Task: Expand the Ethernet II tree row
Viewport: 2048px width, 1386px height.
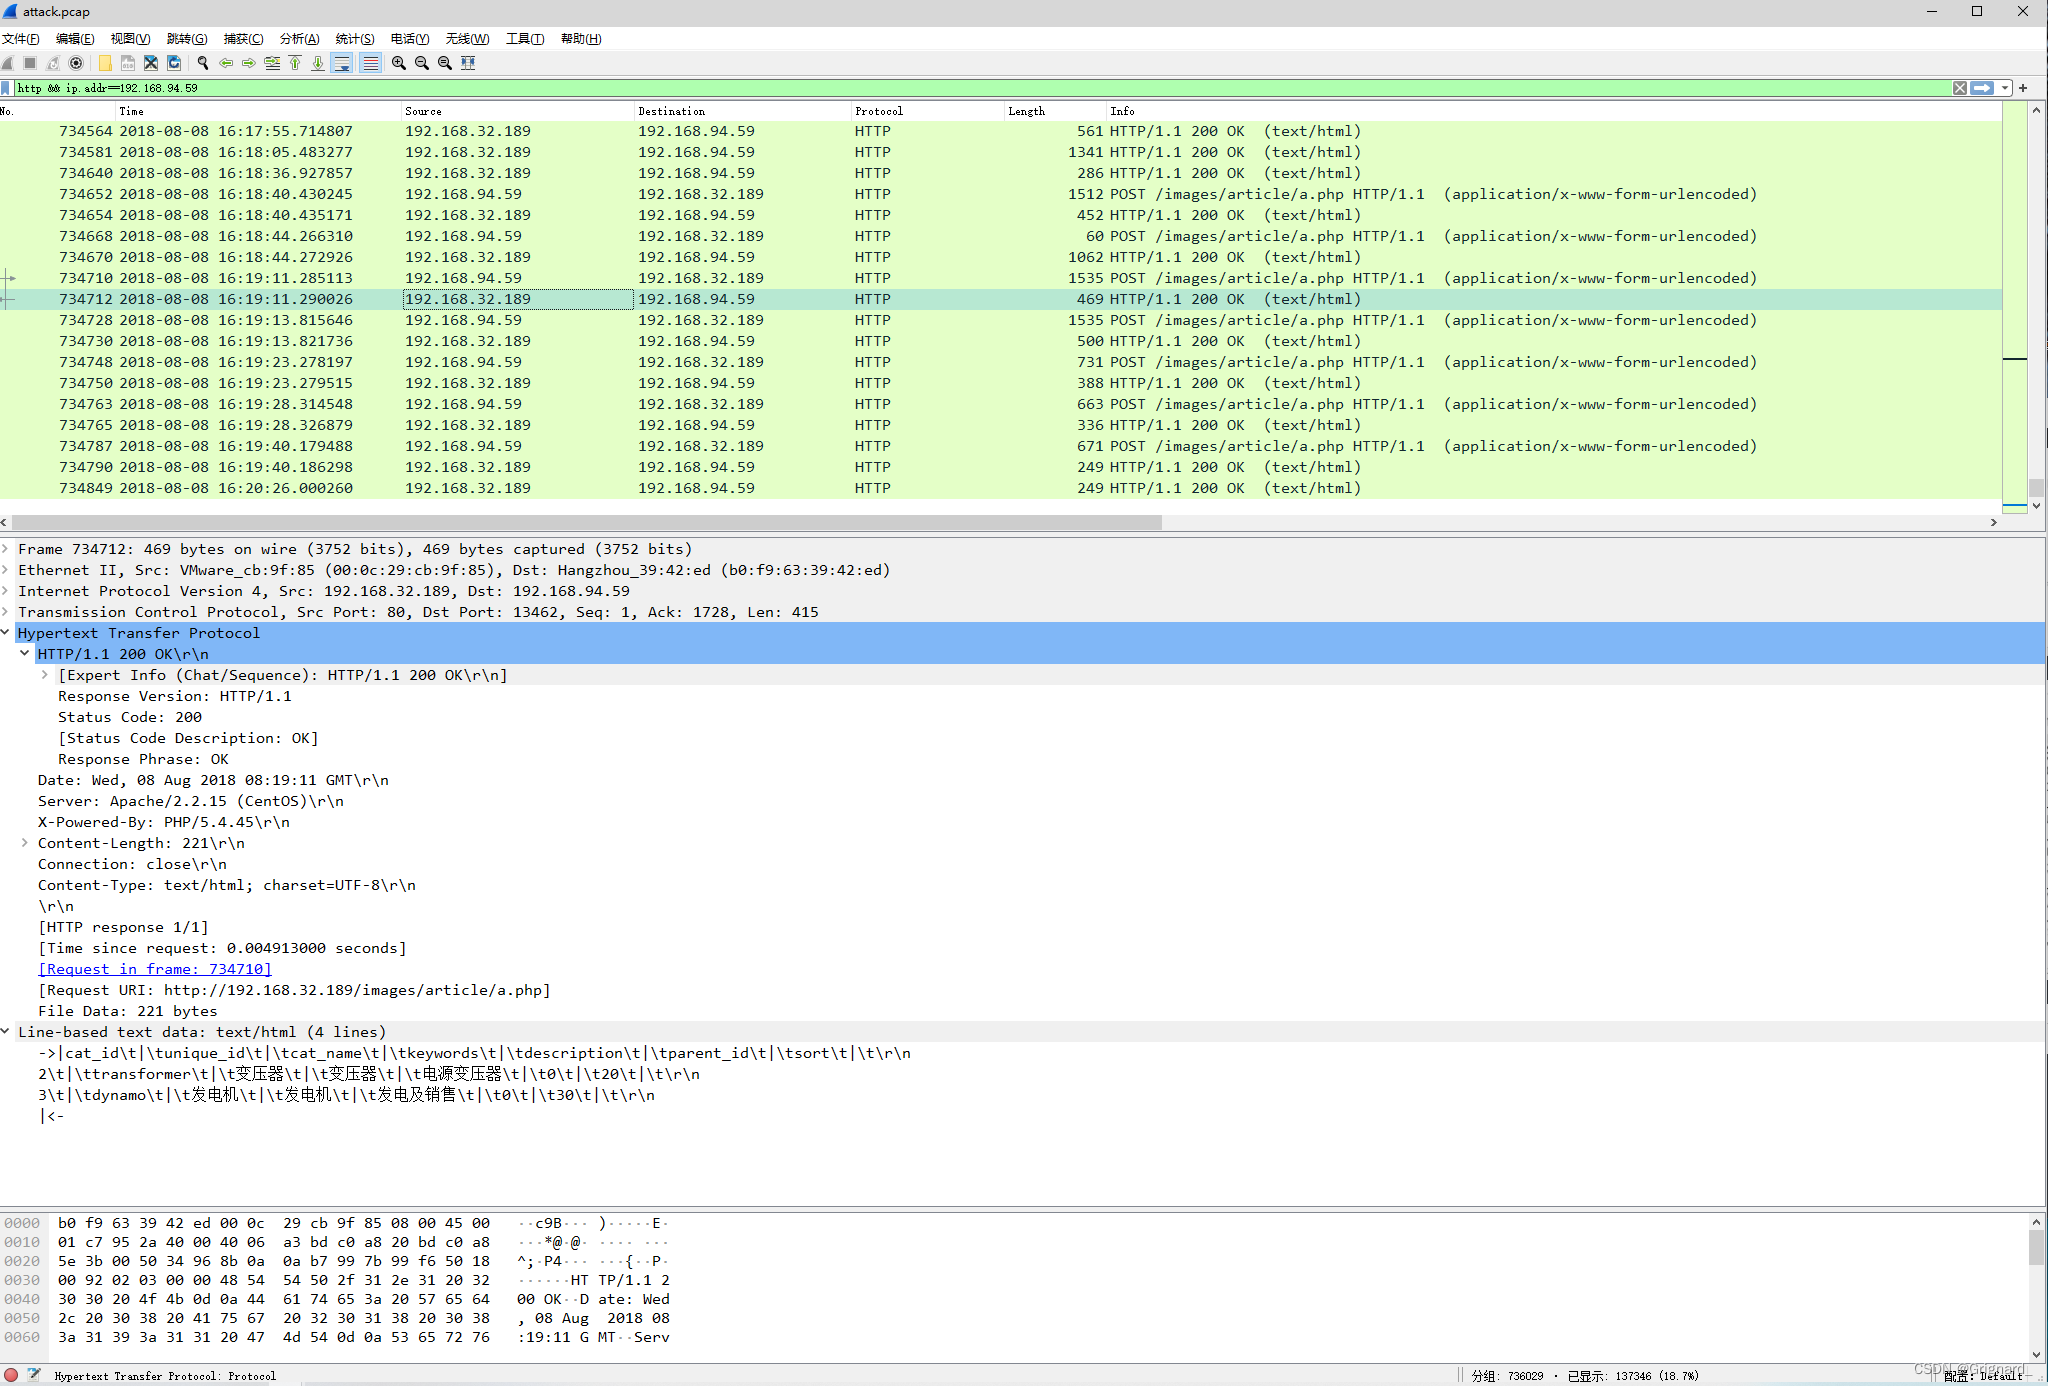Action: coord(6,570)
